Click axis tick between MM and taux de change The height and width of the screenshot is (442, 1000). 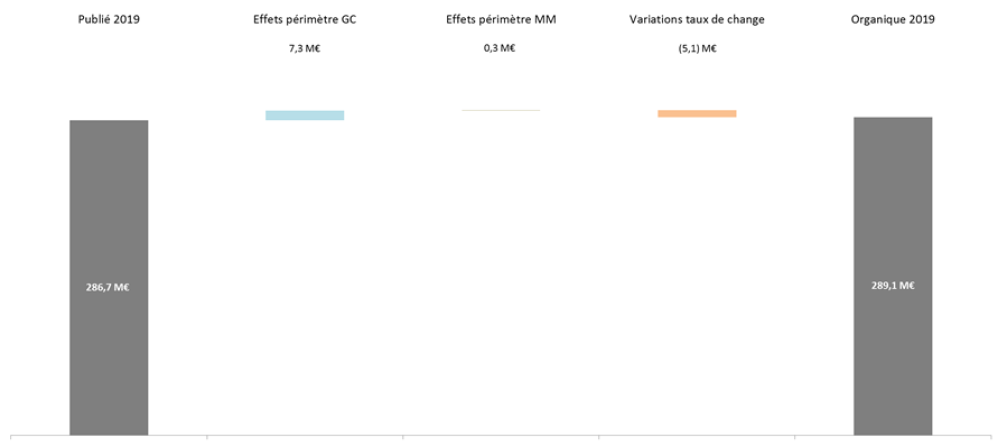pyautogui.click(x=599, y=438)
